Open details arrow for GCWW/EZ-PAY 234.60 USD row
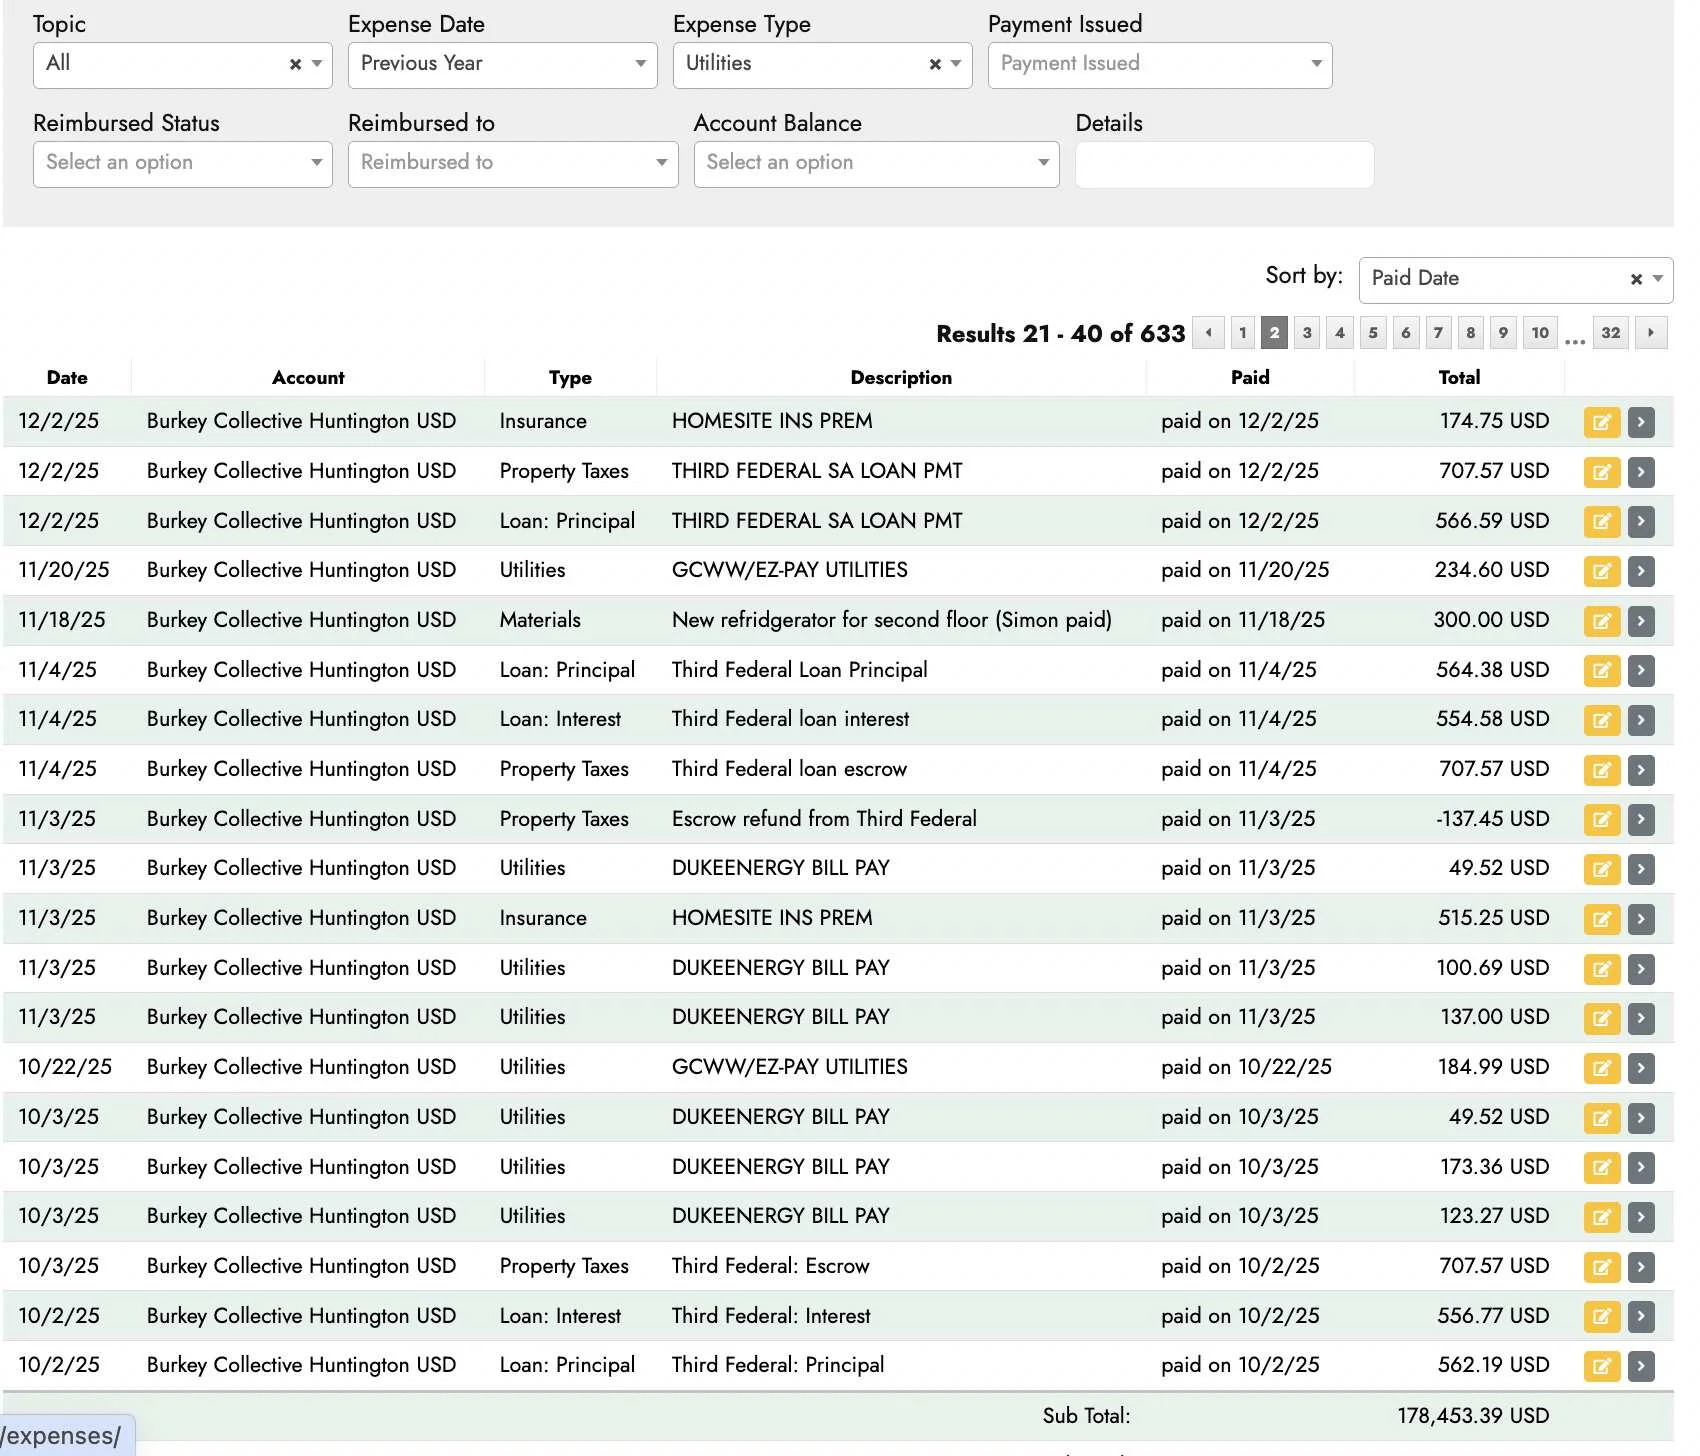1700x1456 pixels. pyautogui.click(x=1641, y=571)
